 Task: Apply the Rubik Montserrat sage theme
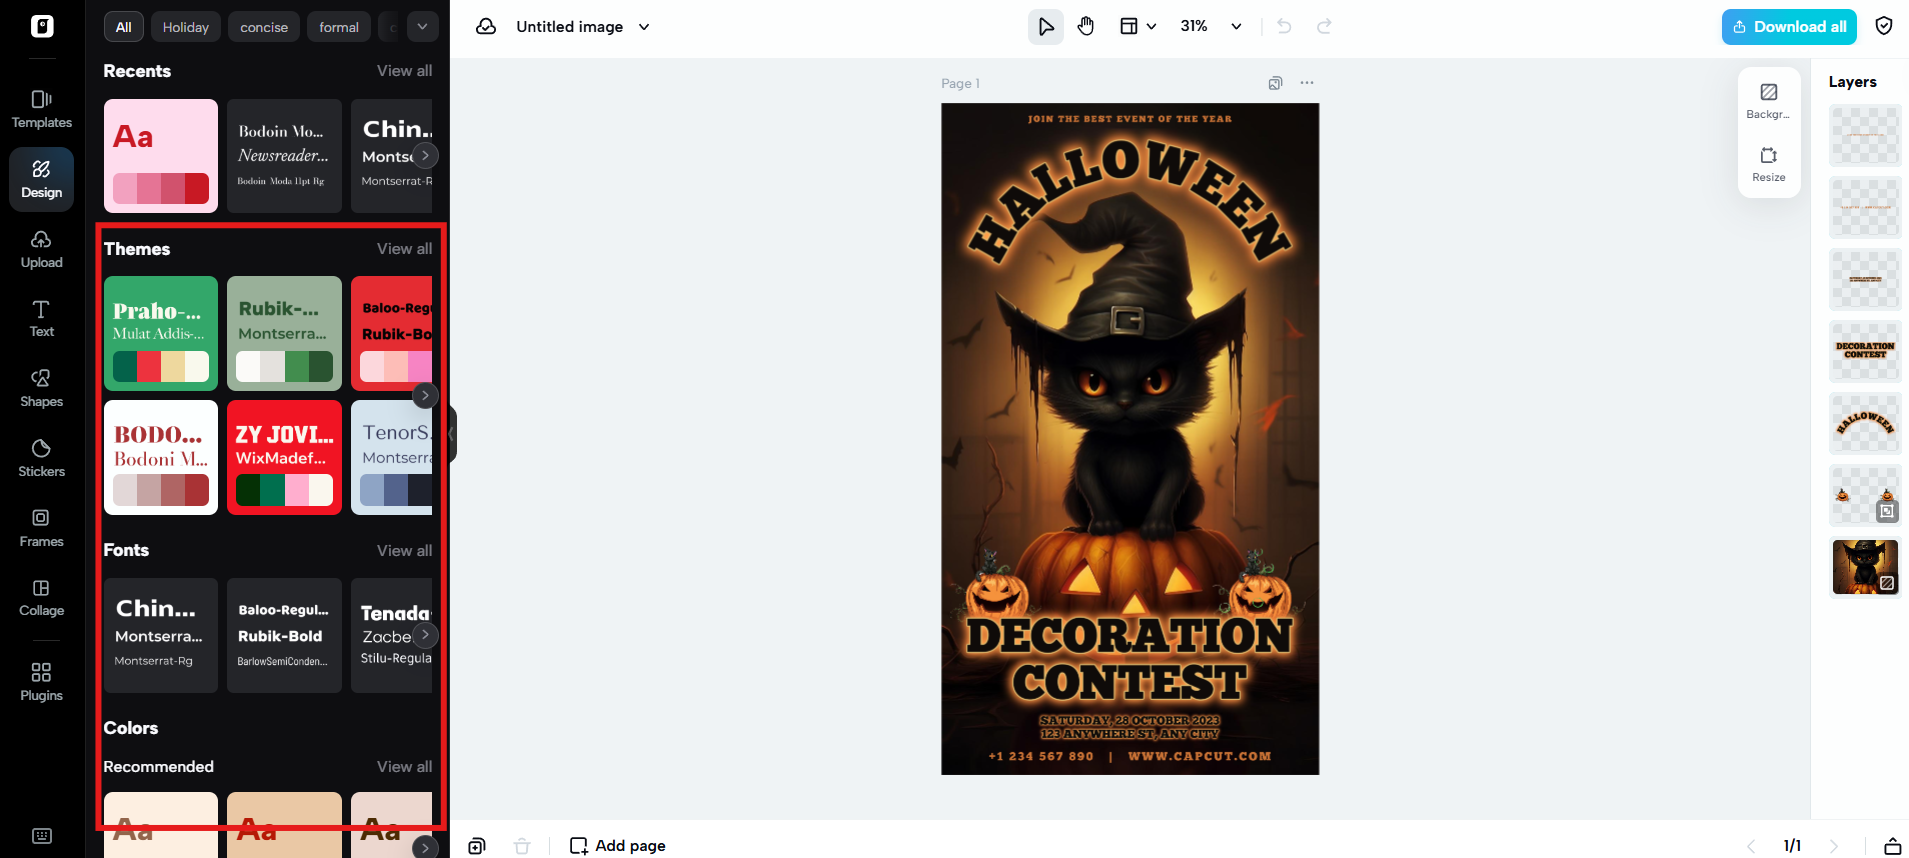point(284,333)
